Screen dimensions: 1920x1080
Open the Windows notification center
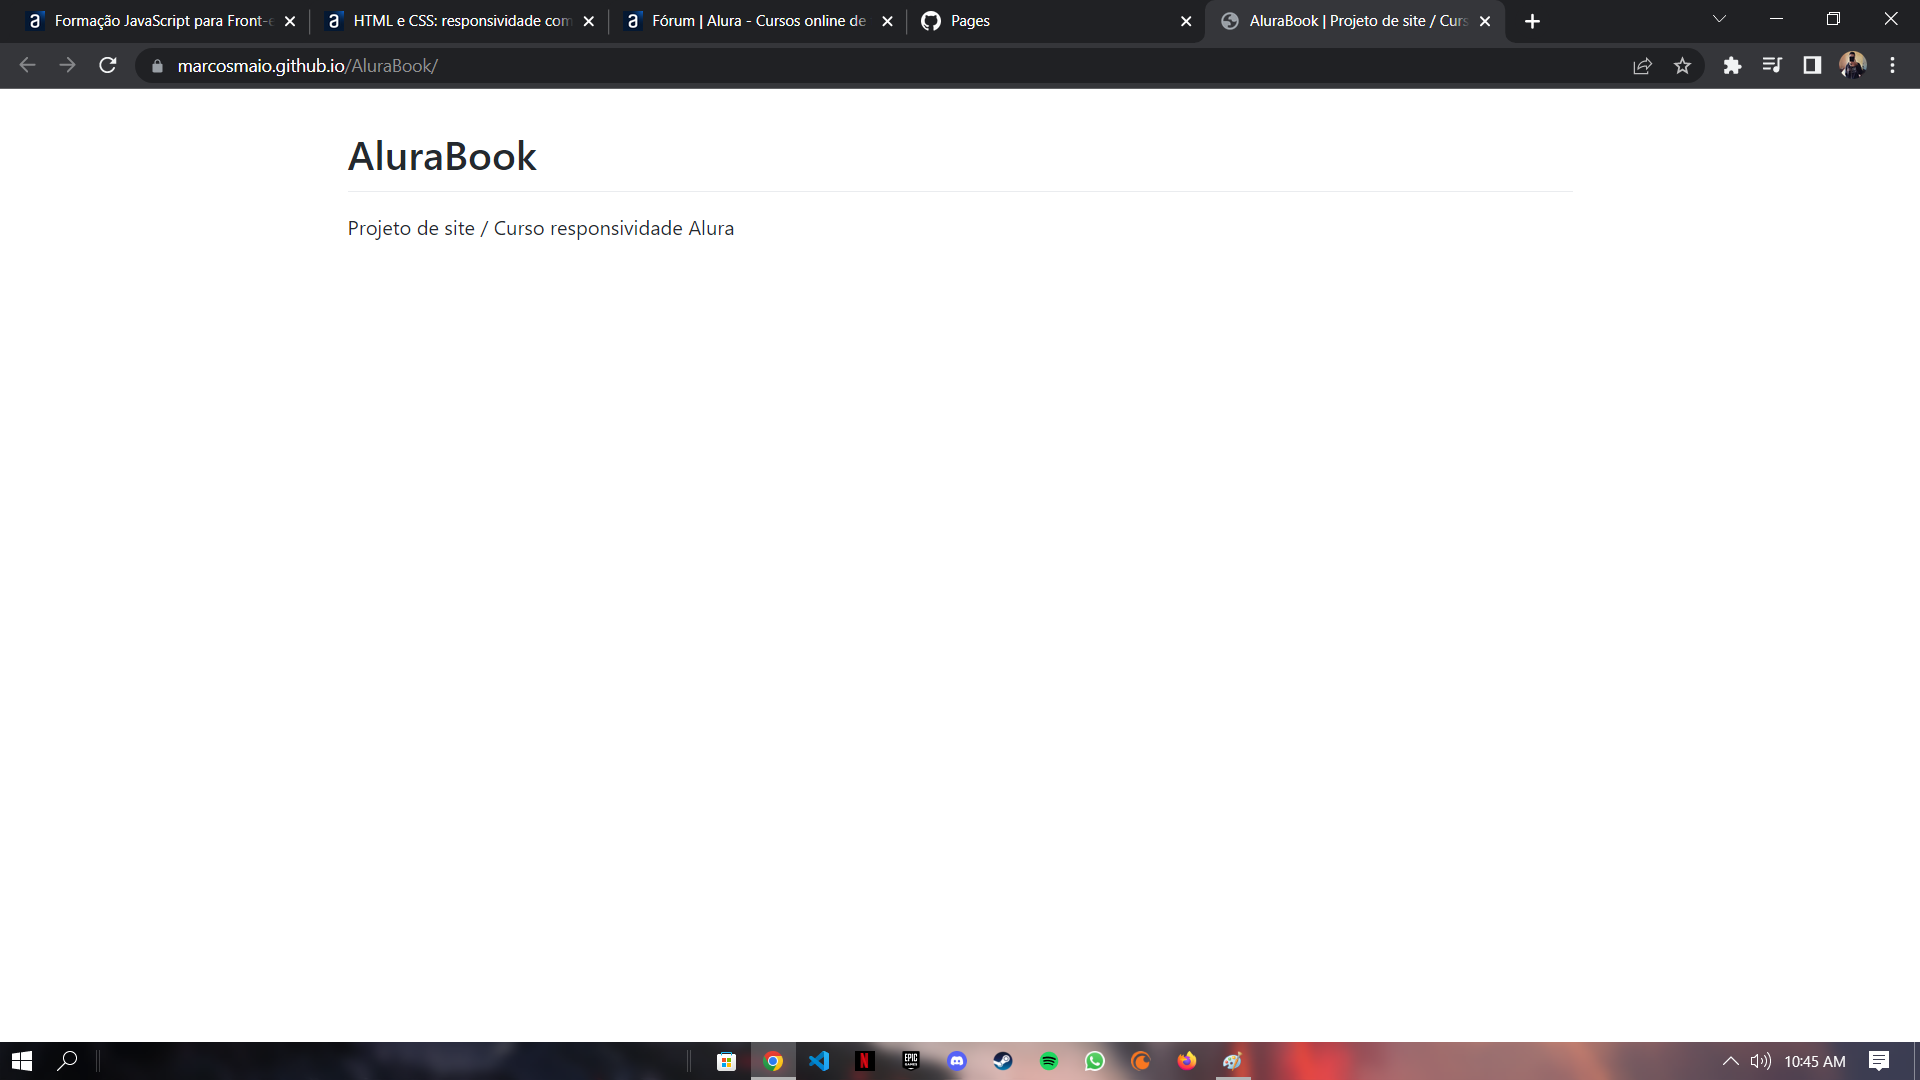tap(1879, 1061)
